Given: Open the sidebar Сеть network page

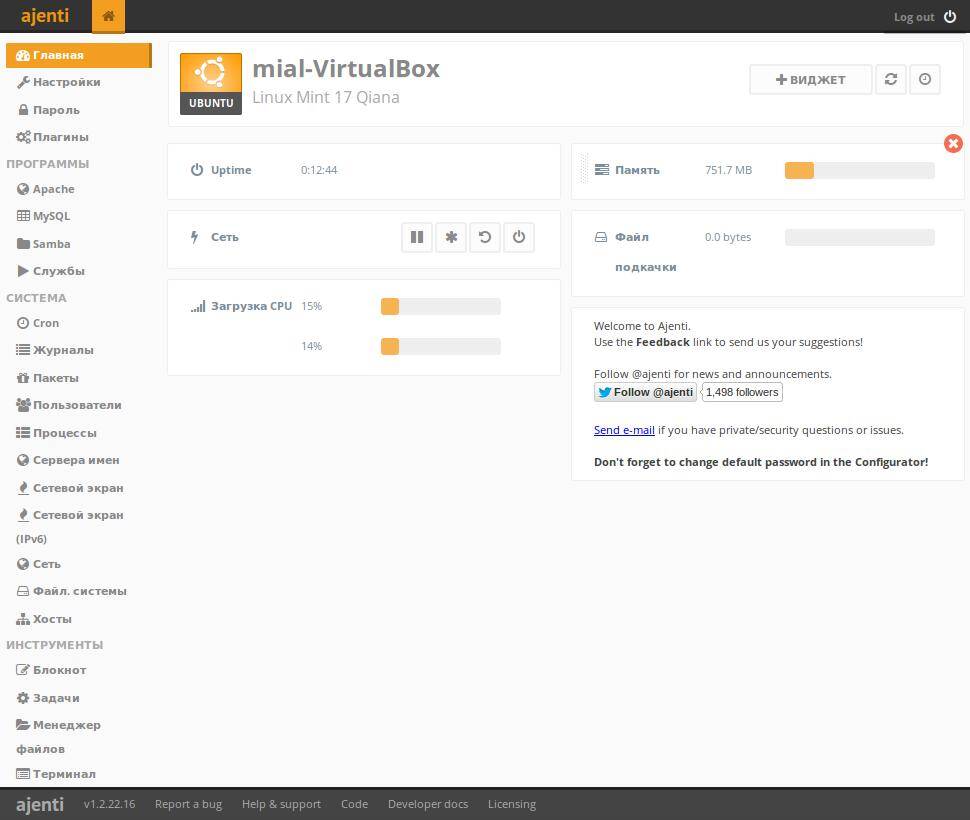Looking at the screenshot, I should 39,564.
